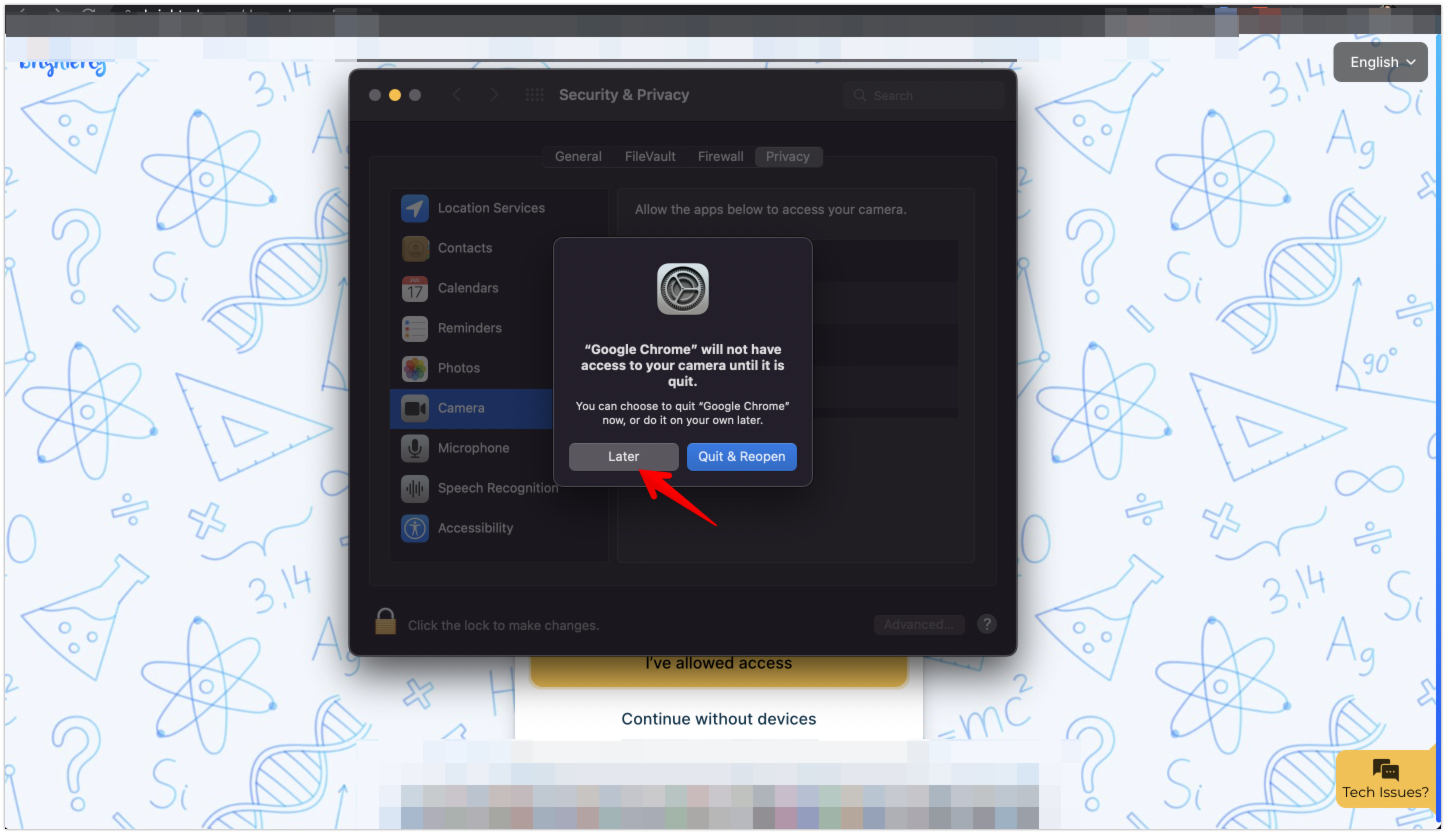
Task: Click the Camera icon in sidebar
Action: 415,408
